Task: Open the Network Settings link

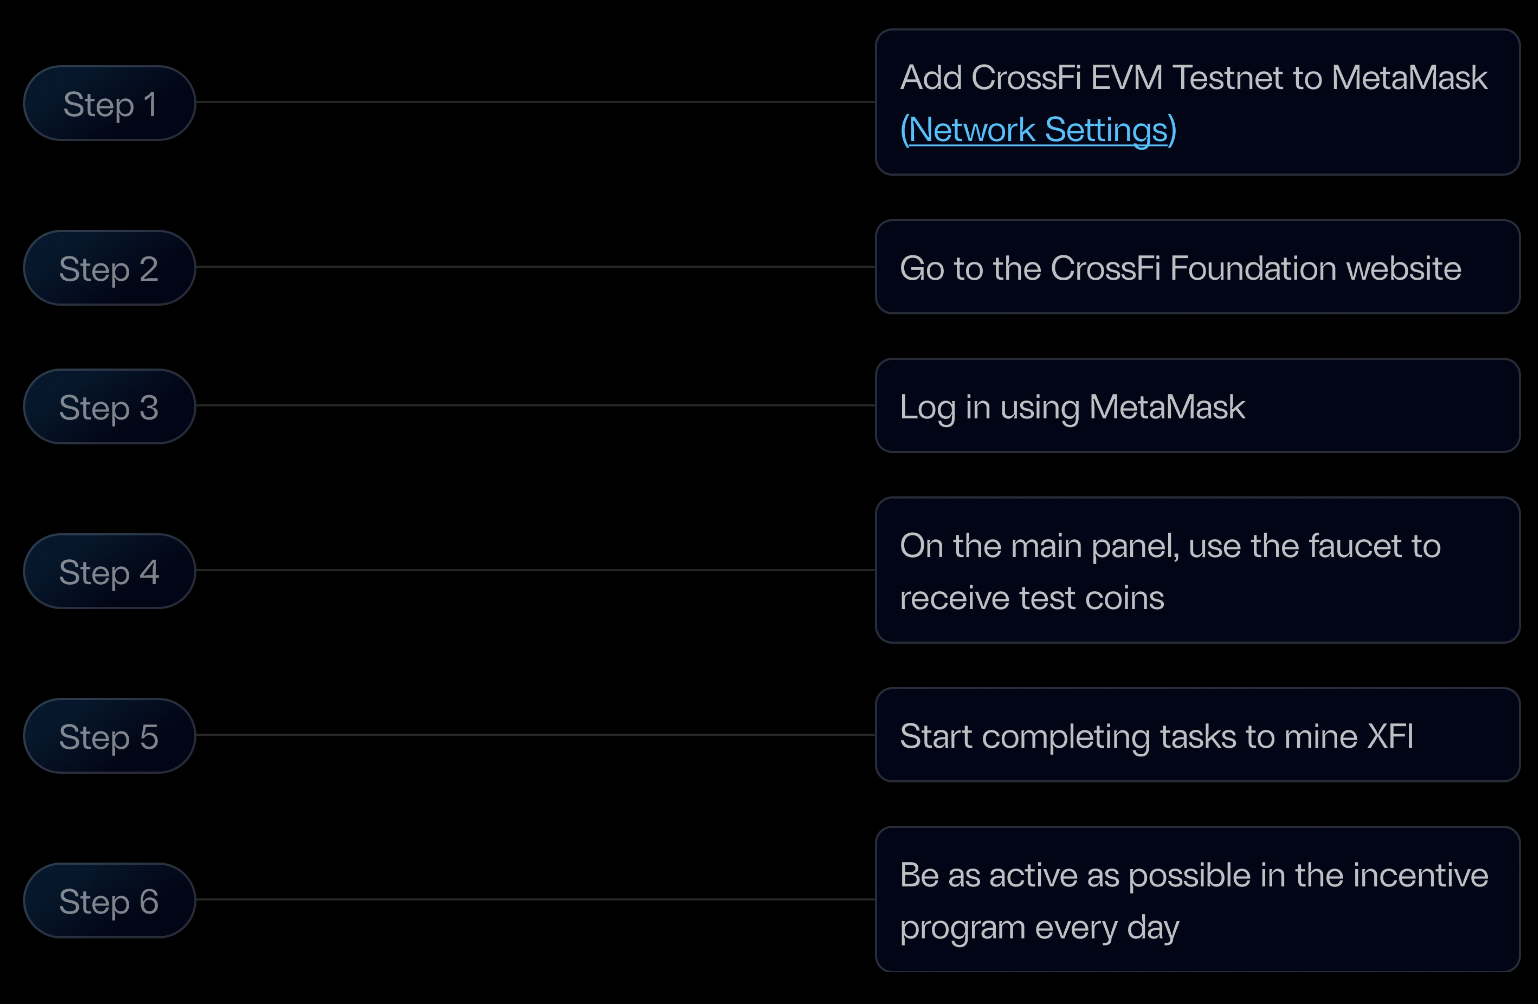Action: (x=1038, y=130)
